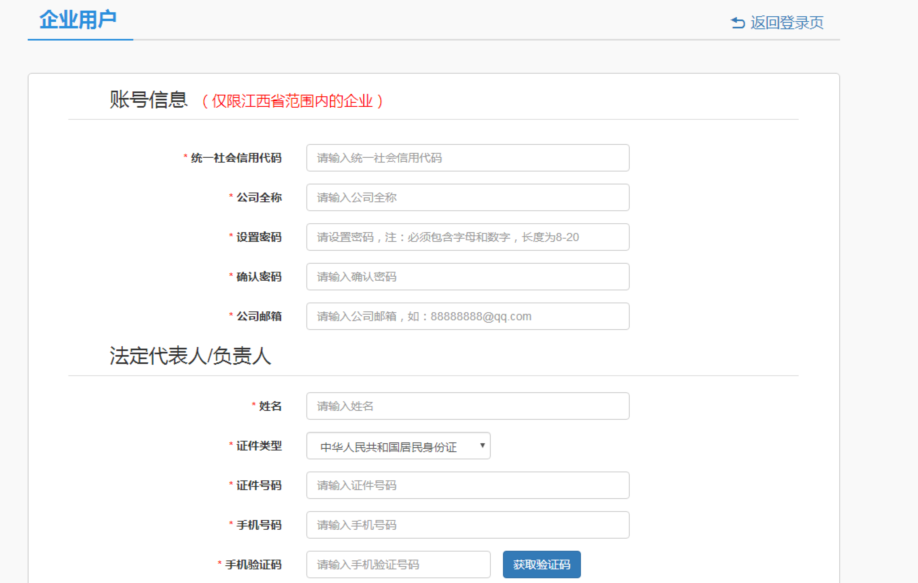
Task: Open the 证件类型 dropdown
Action: (398, 446)
